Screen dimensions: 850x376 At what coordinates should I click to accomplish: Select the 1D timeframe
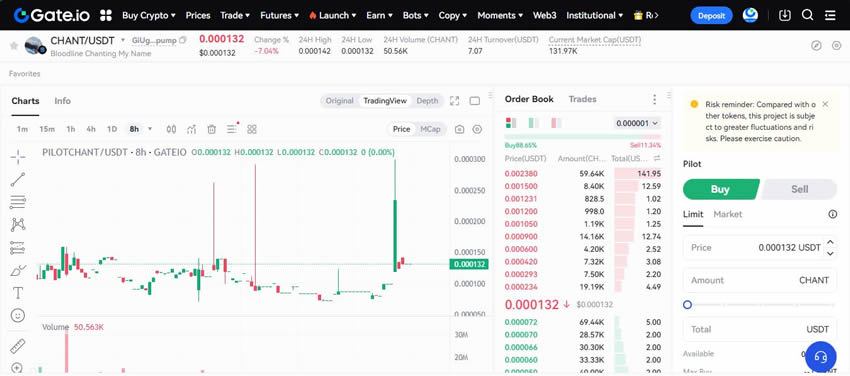pos(112,129)
